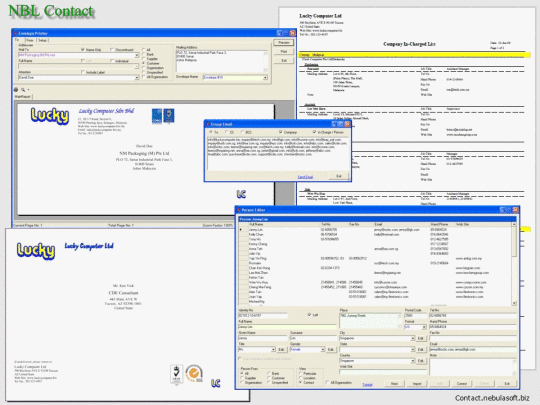This screenshot has width=540, height=405.
Task: Open the State dropdown in Person Editor
Action: coord(413,350)
